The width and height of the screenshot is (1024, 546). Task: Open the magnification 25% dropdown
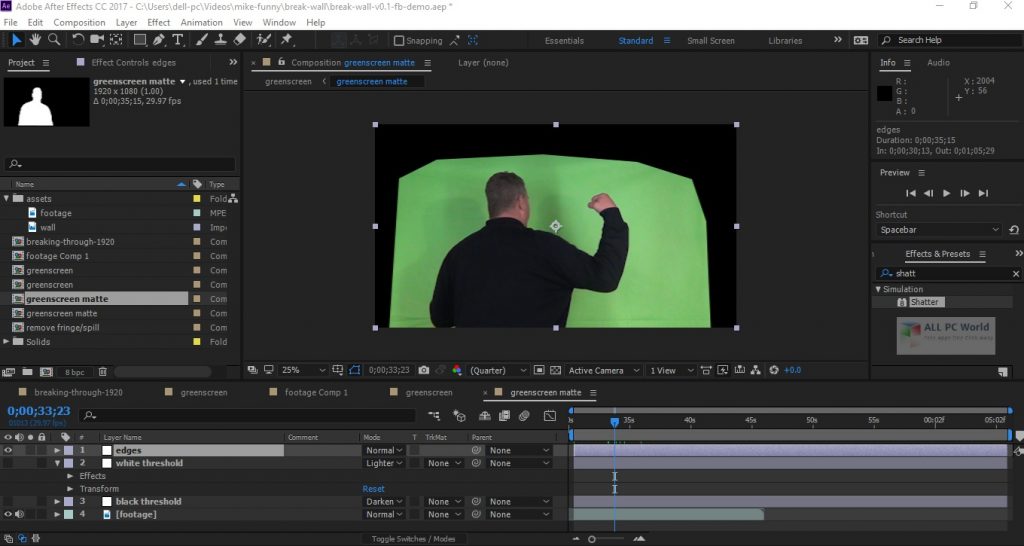click(x=303, y=370)
